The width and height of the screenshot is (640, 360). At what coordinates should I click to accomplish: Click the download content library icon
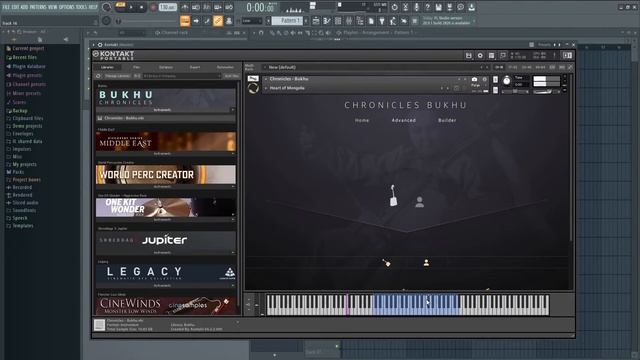[x=471, y=7]
